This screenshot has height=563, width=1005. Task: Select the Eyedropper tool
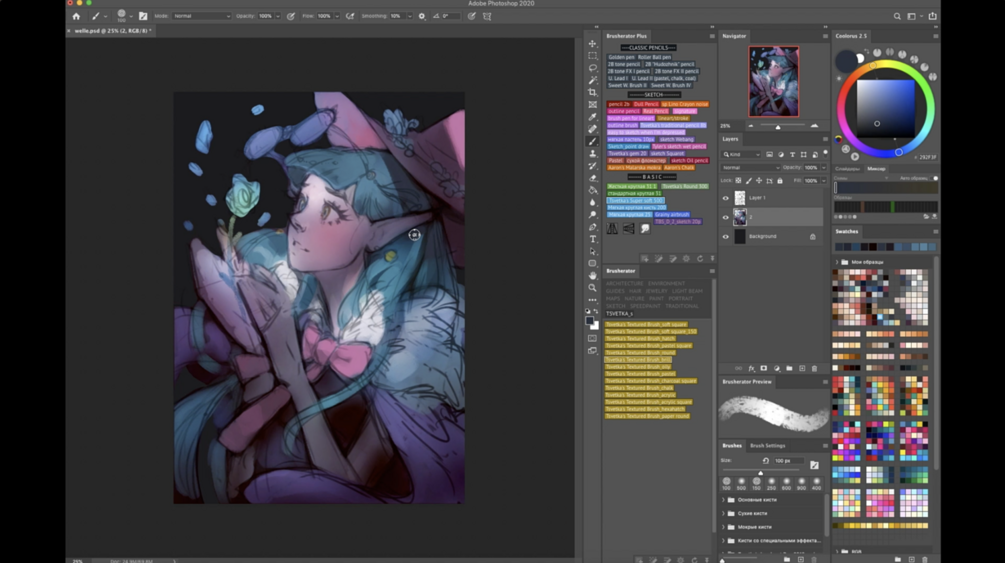pos(592,117)
